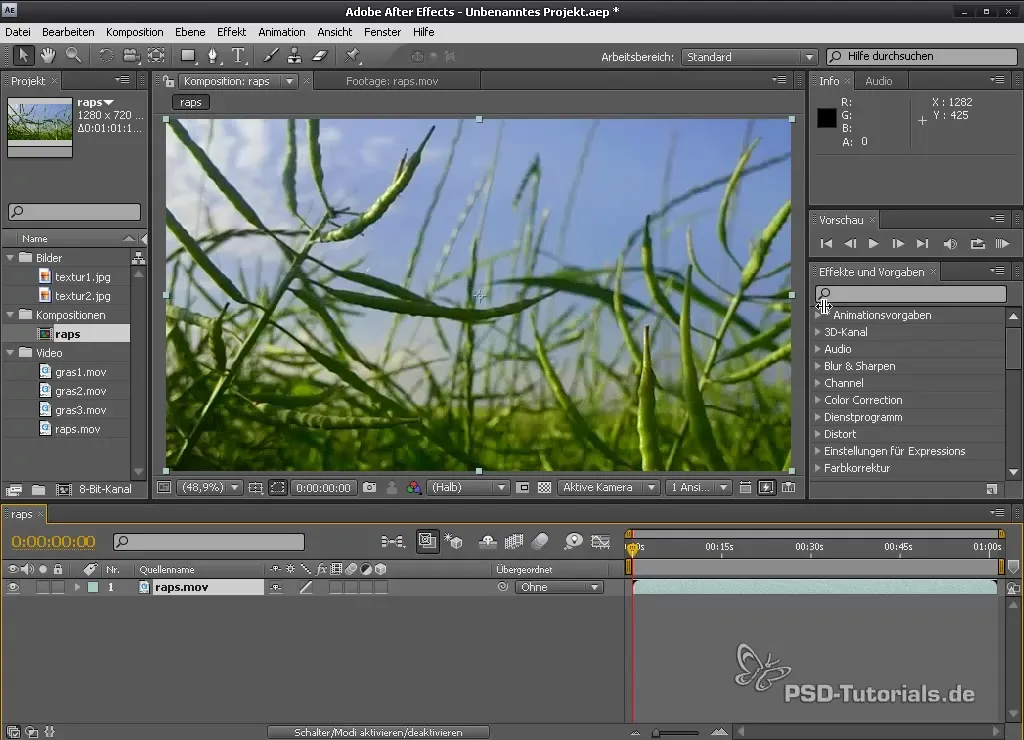Hide the raps.mov layer with eye icon

tap(13, 587)
